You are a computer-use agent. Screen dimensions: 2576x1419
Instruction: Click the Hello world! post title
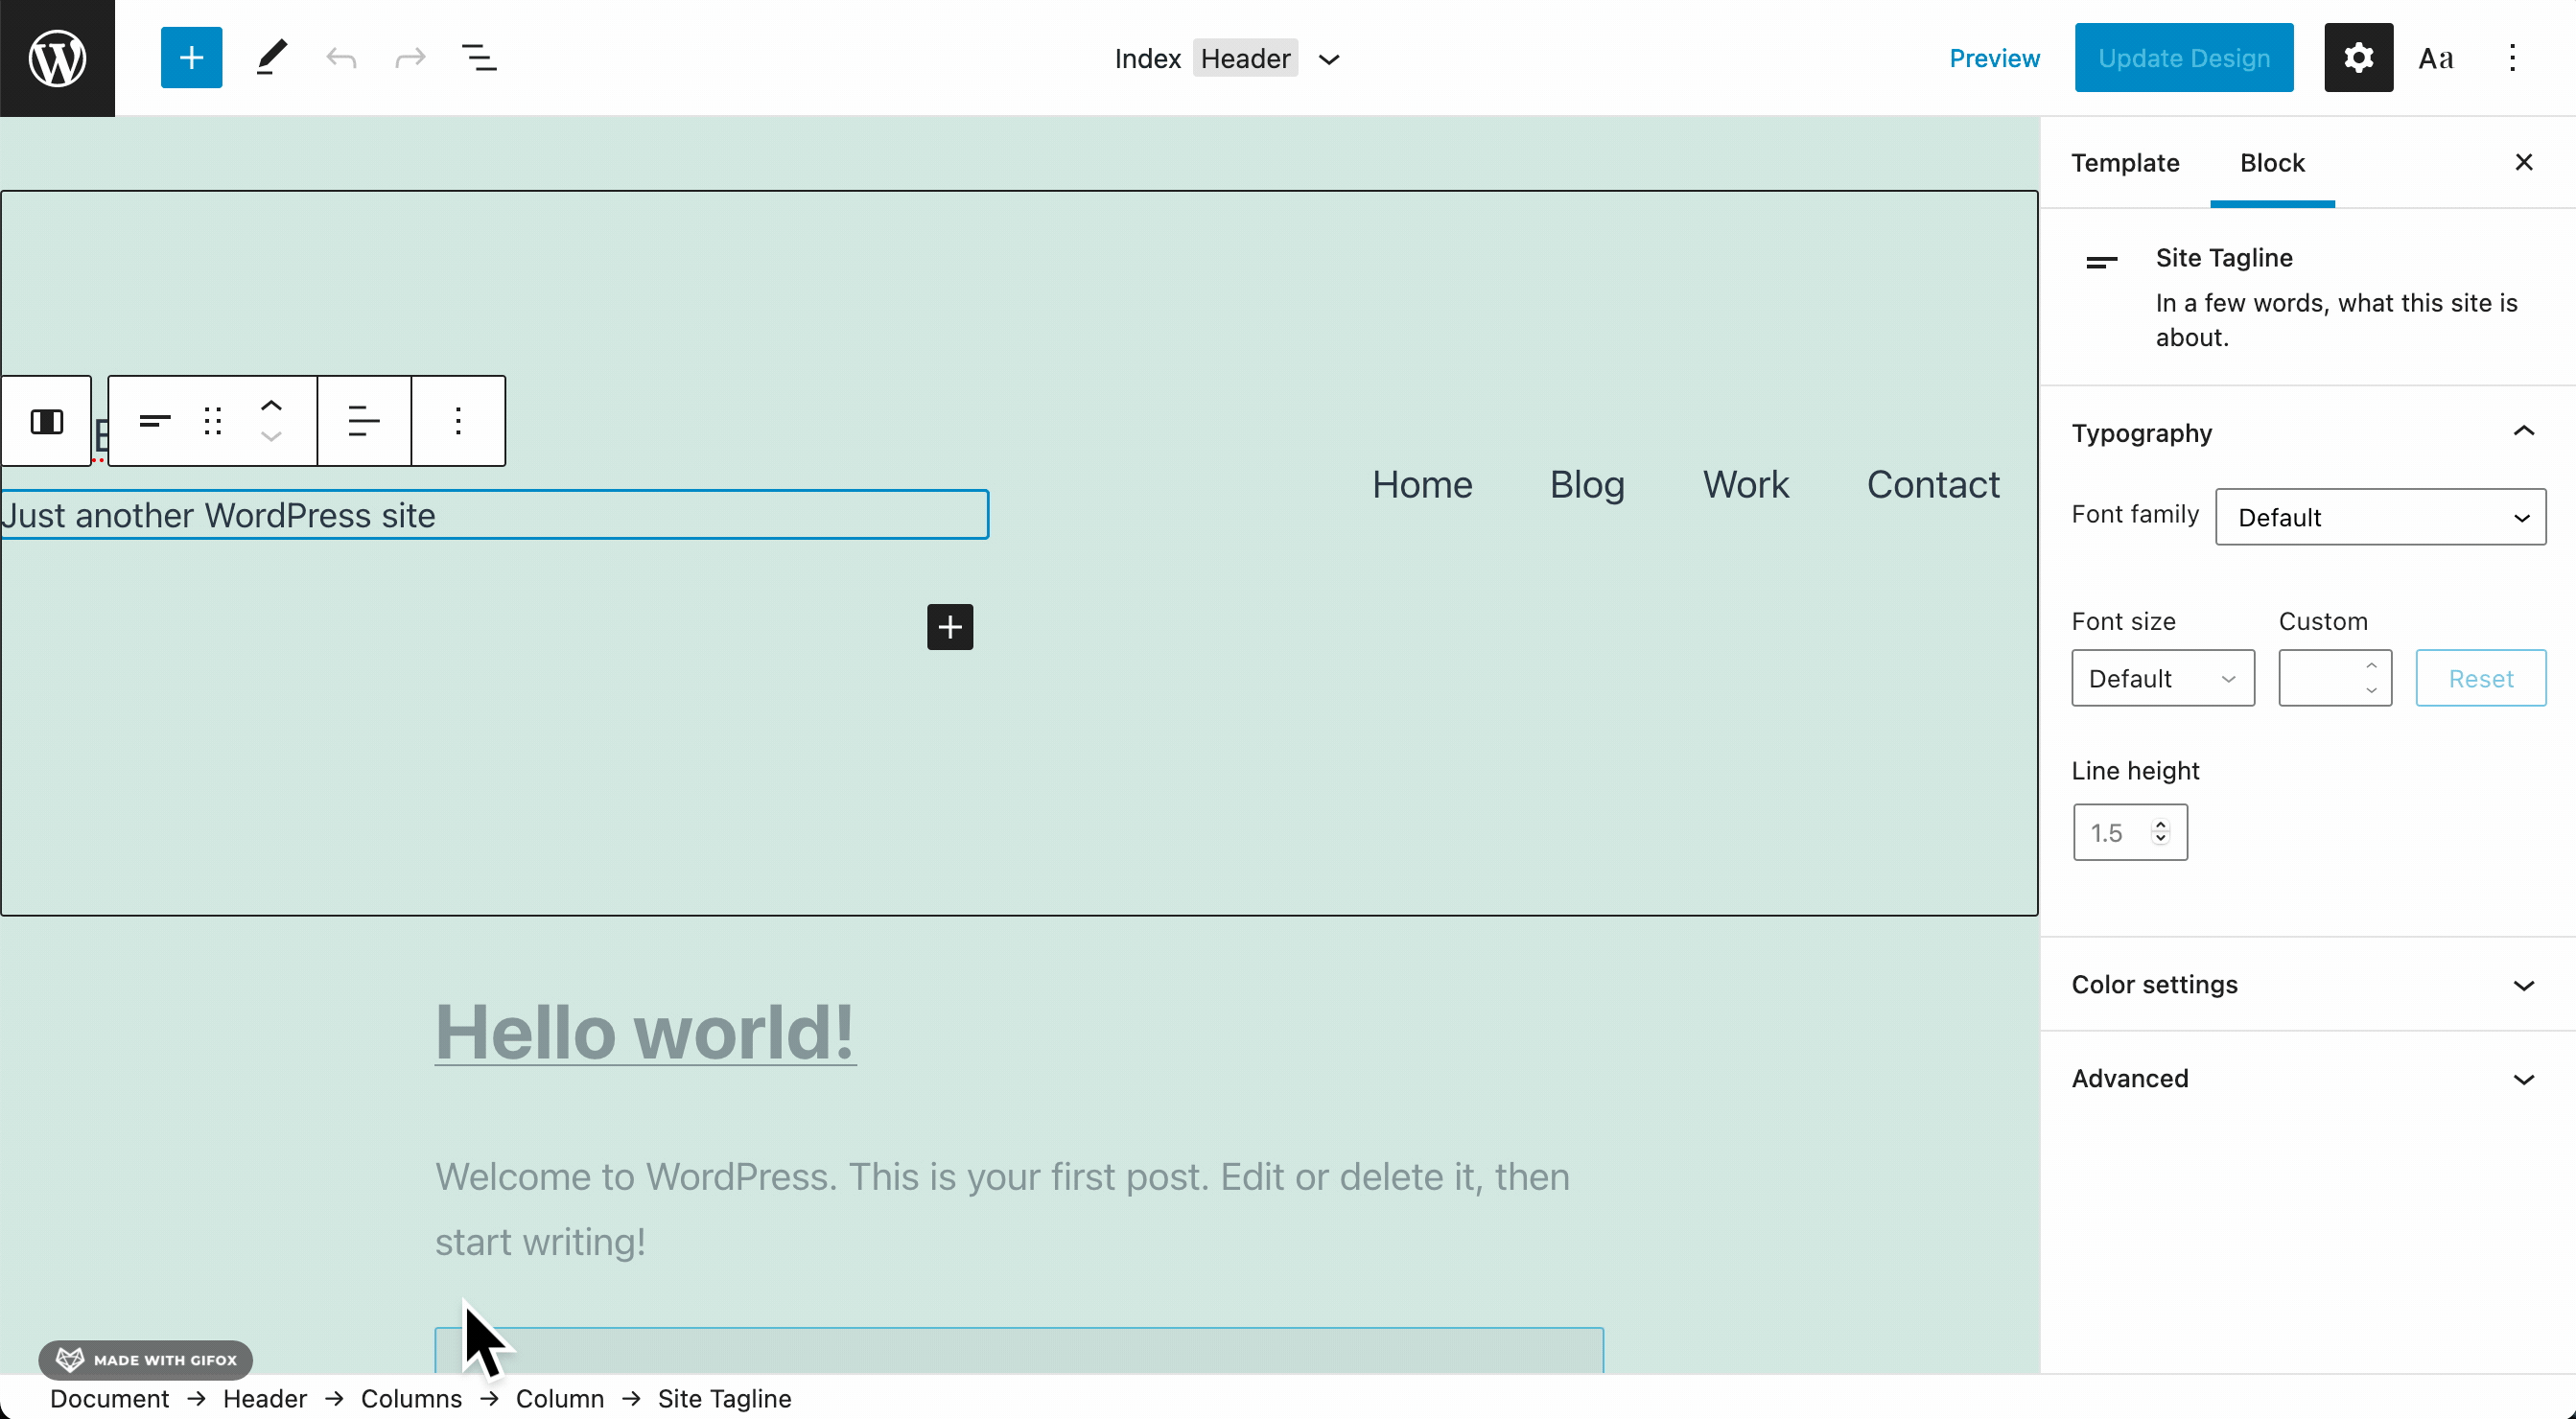[645, 1032]
